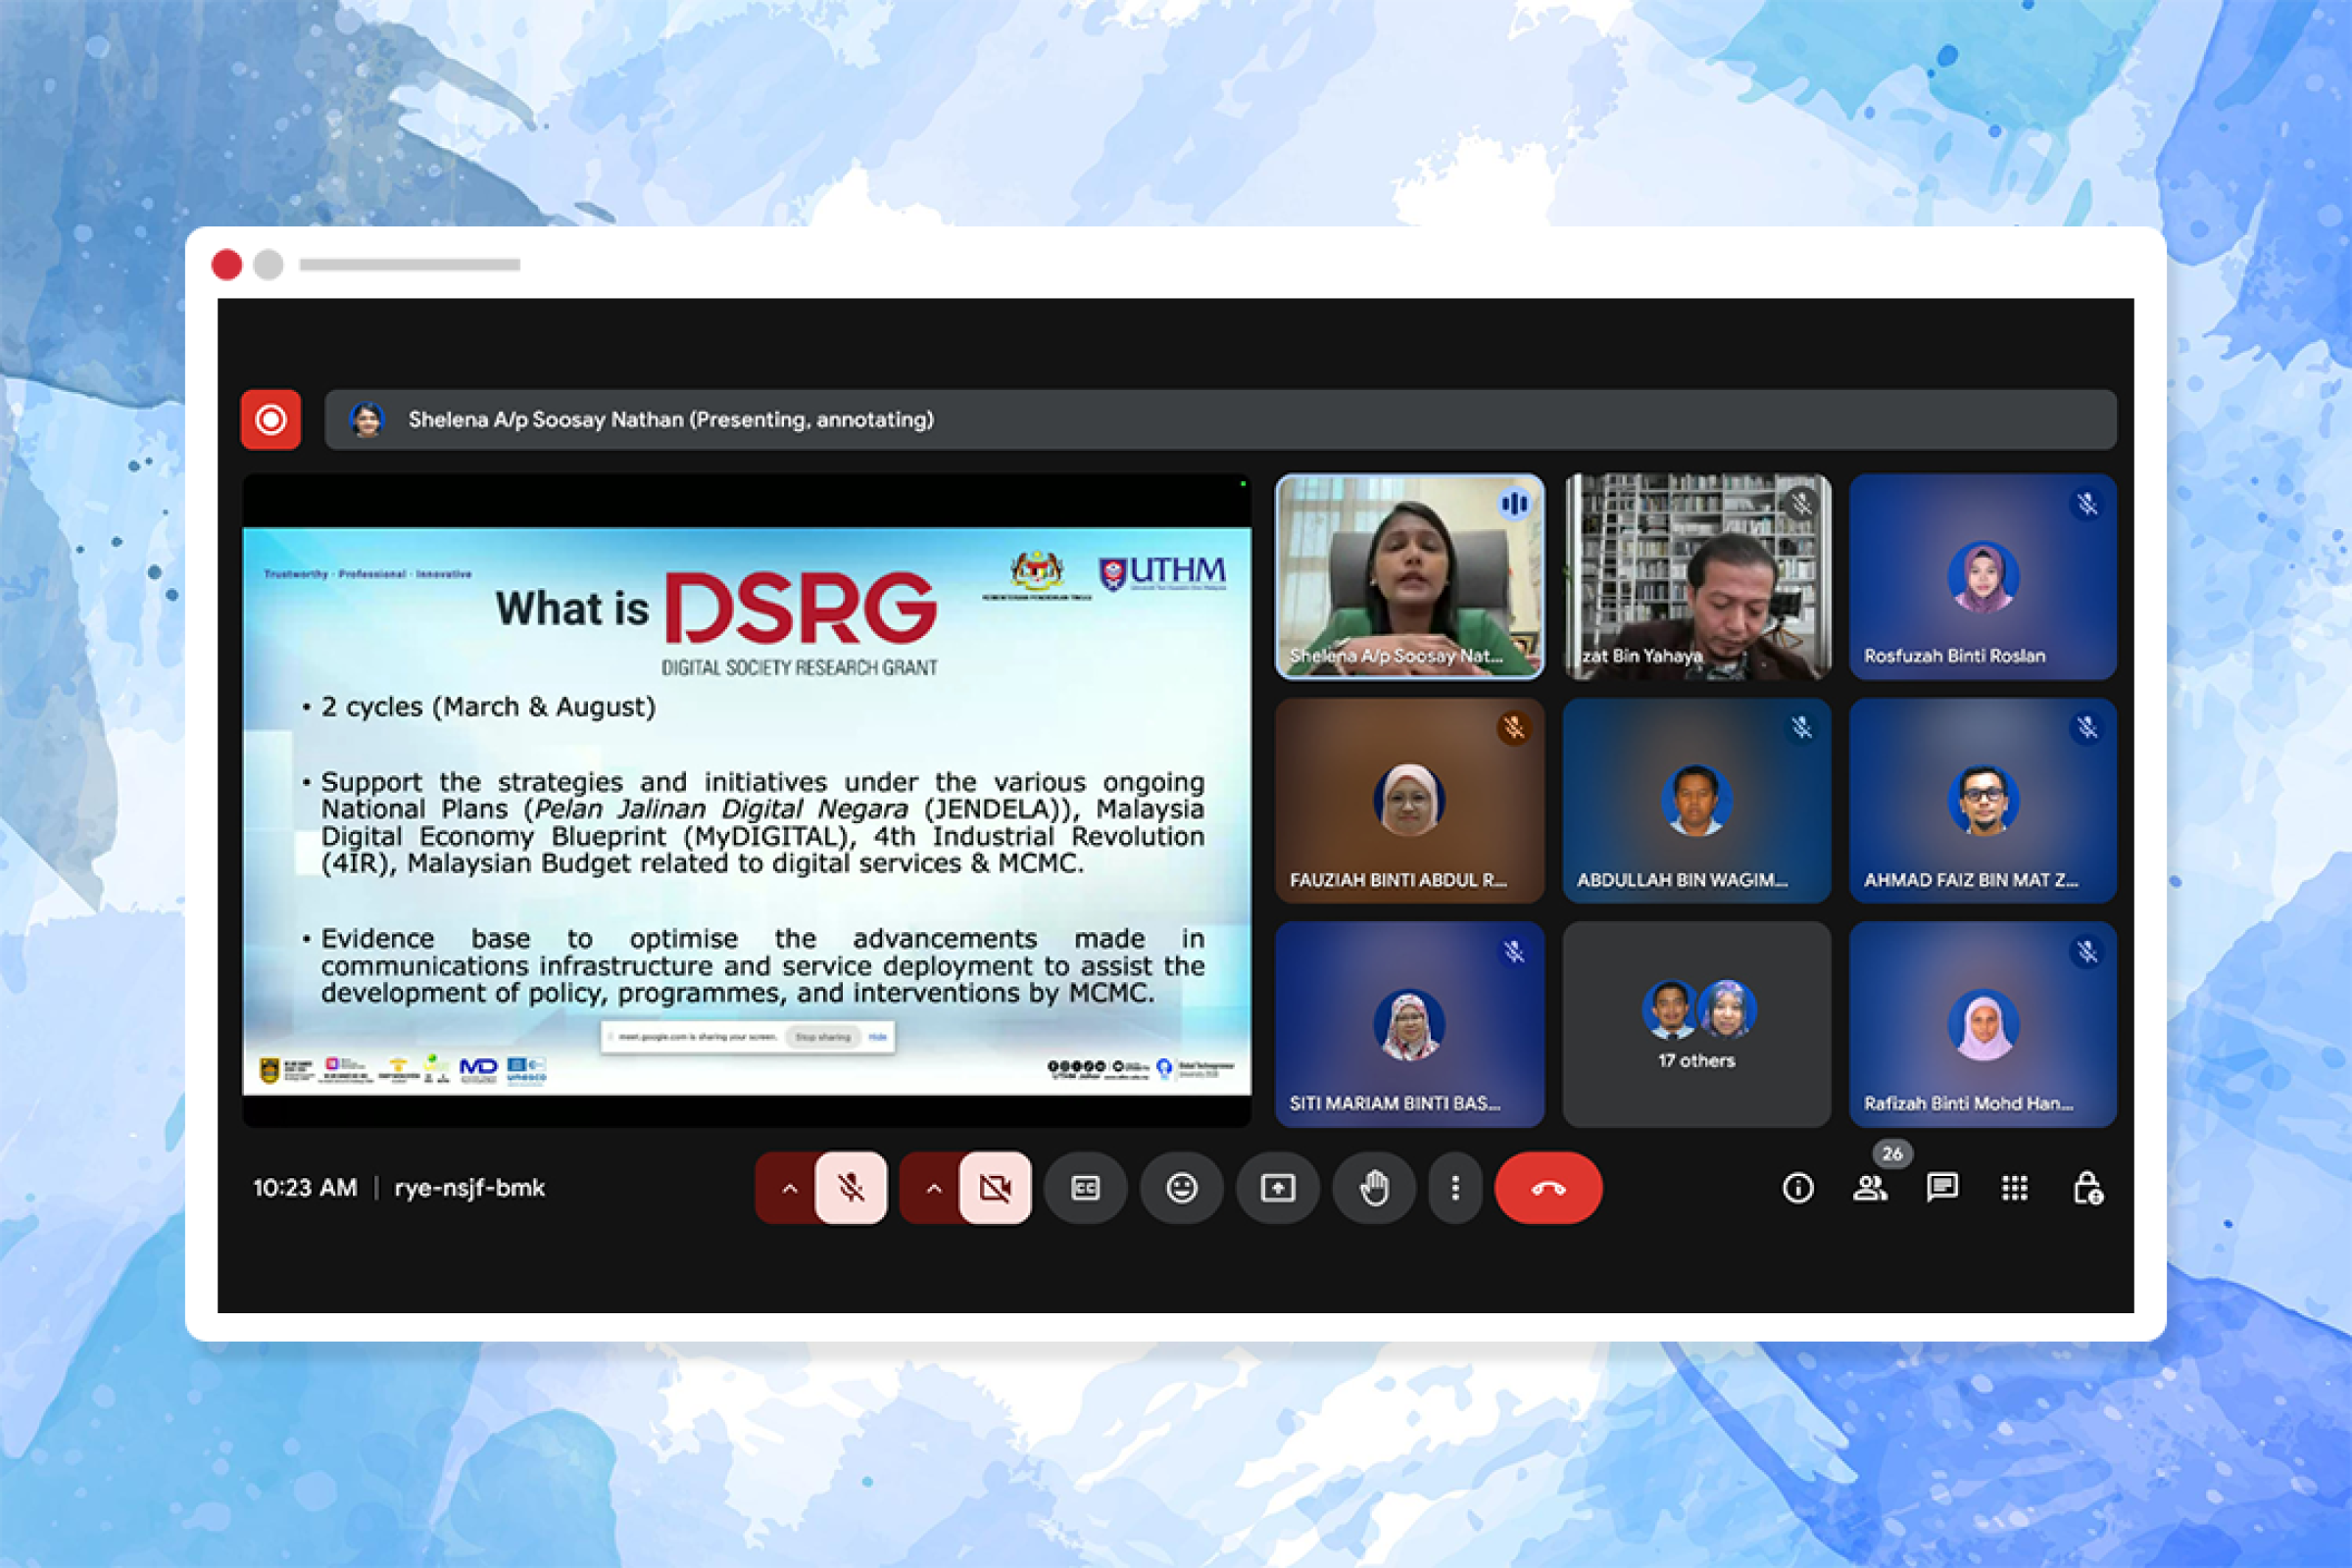This screenshot has width=2352, height=1568.
Task: Open the 17 others participants tile
Action: pyautogui.click(x=1697, y=1022)
